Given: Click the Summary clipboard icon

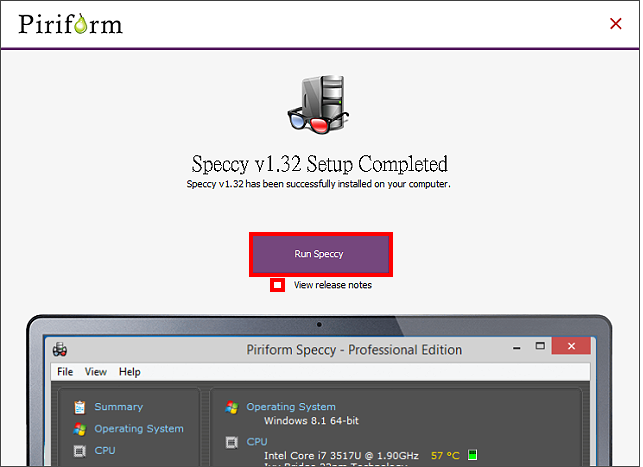Looking at the screenshot, I should point(80,407).
